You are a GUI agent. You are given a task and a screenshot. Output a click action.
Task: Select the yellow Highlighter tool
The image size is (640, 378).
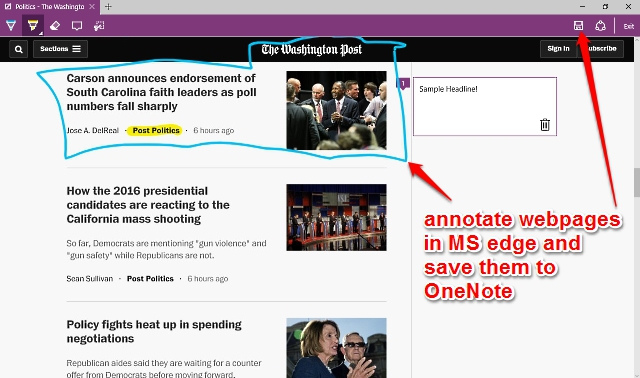(33, 26)
